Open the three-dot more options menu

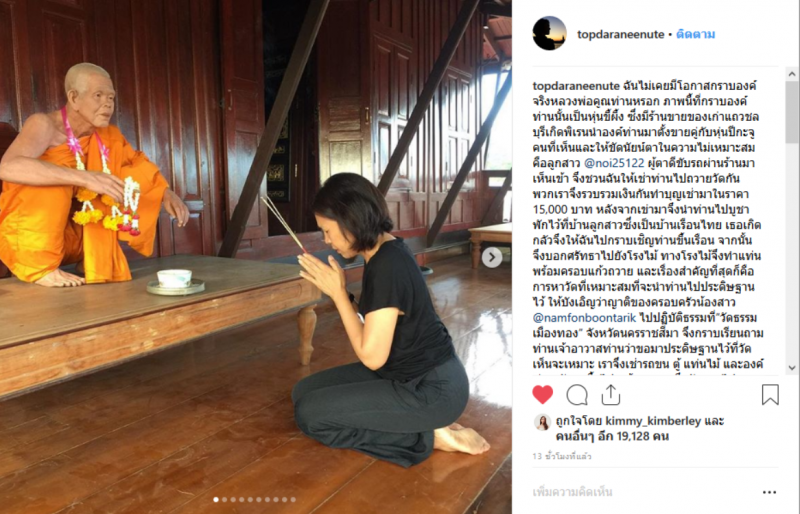(x=769, y=493)
